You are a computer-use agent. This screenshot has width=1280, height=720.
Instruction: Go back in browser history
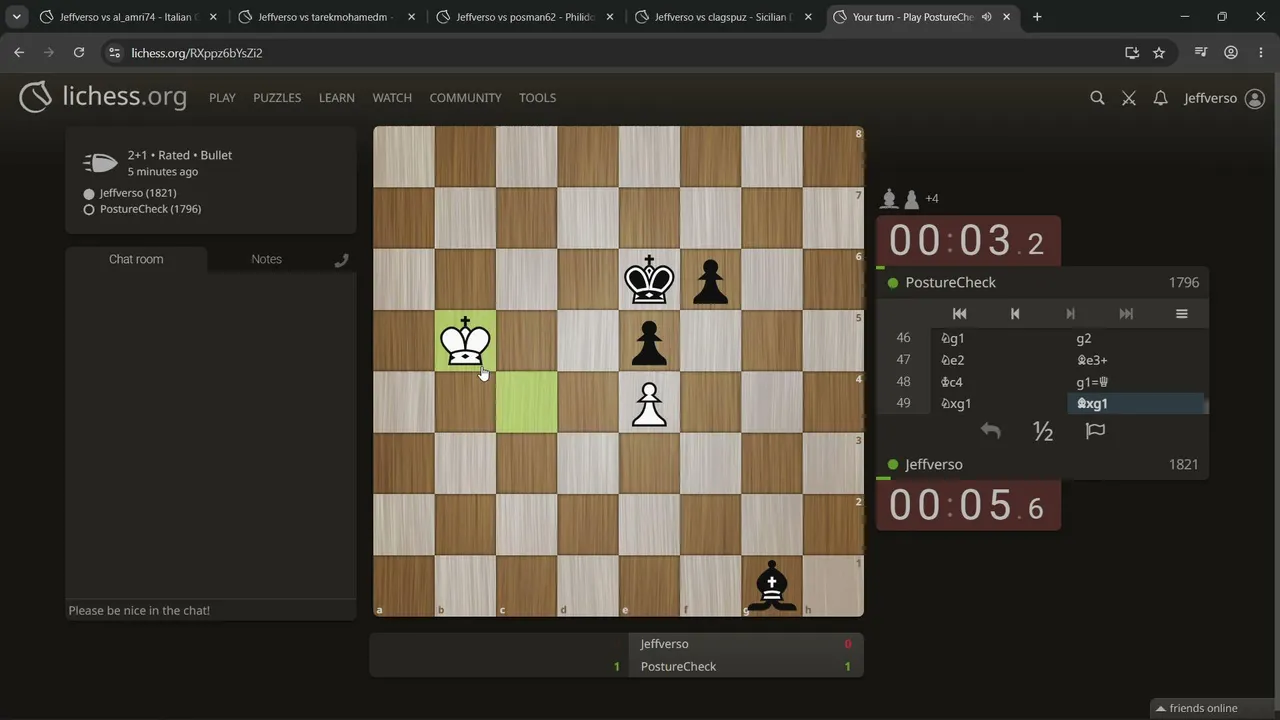pos(19,53)
